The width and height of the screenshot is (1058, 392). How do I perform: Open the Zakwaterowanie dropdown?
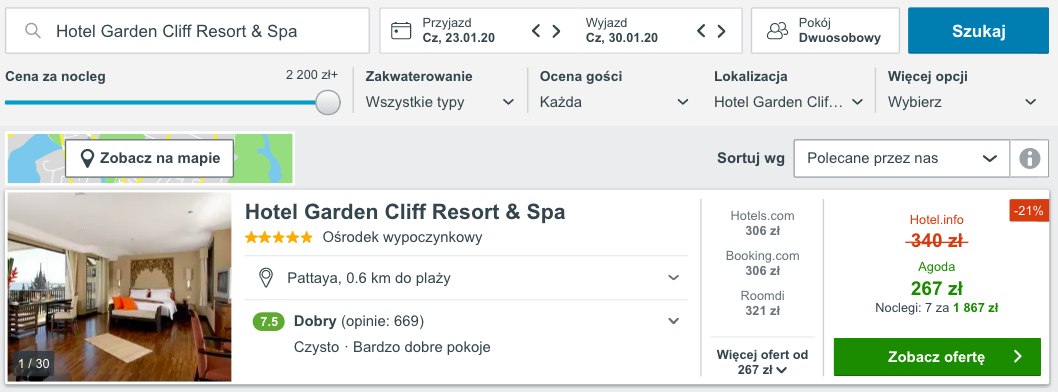click(x=441, y=103)
